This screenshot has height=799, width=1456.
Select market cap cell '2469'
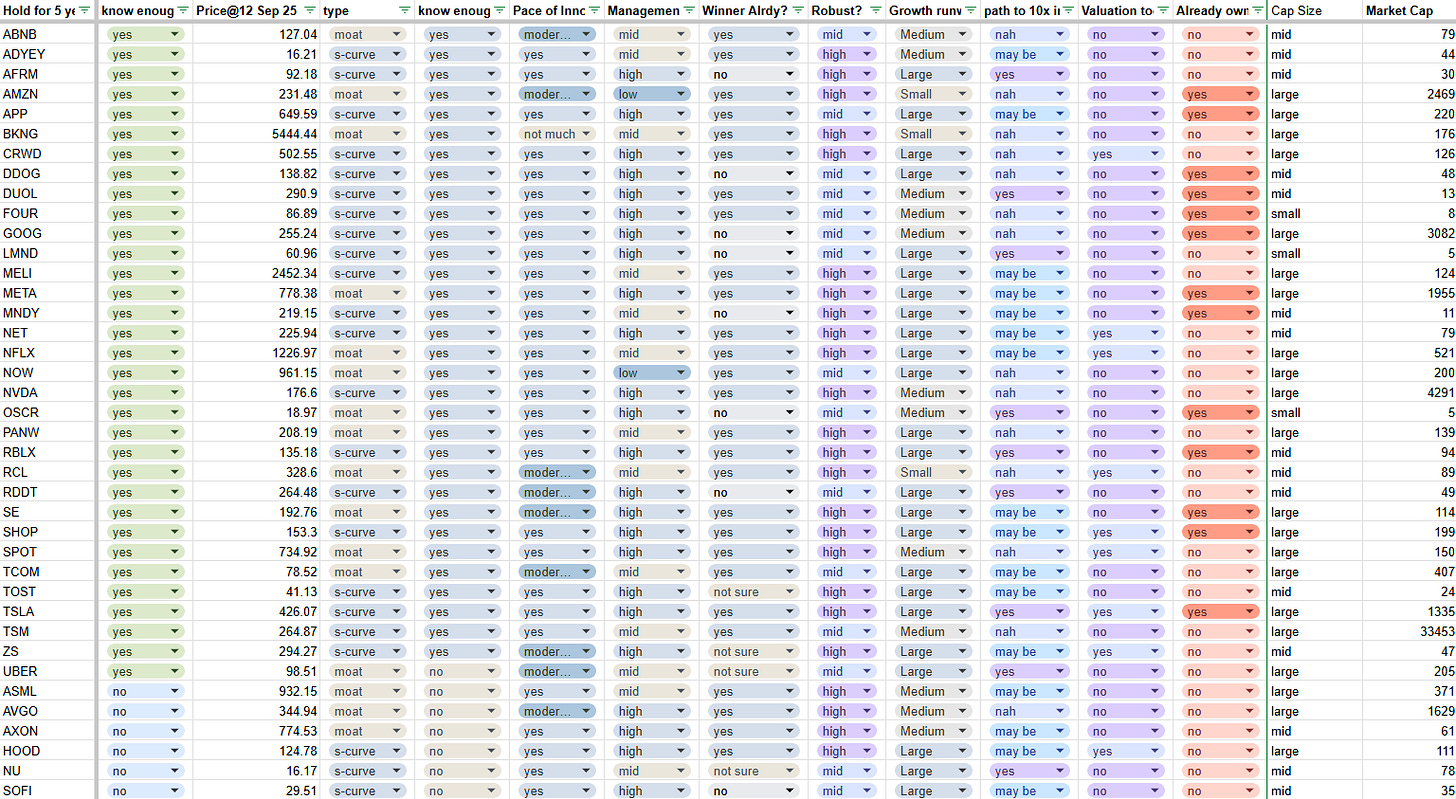1409,94
